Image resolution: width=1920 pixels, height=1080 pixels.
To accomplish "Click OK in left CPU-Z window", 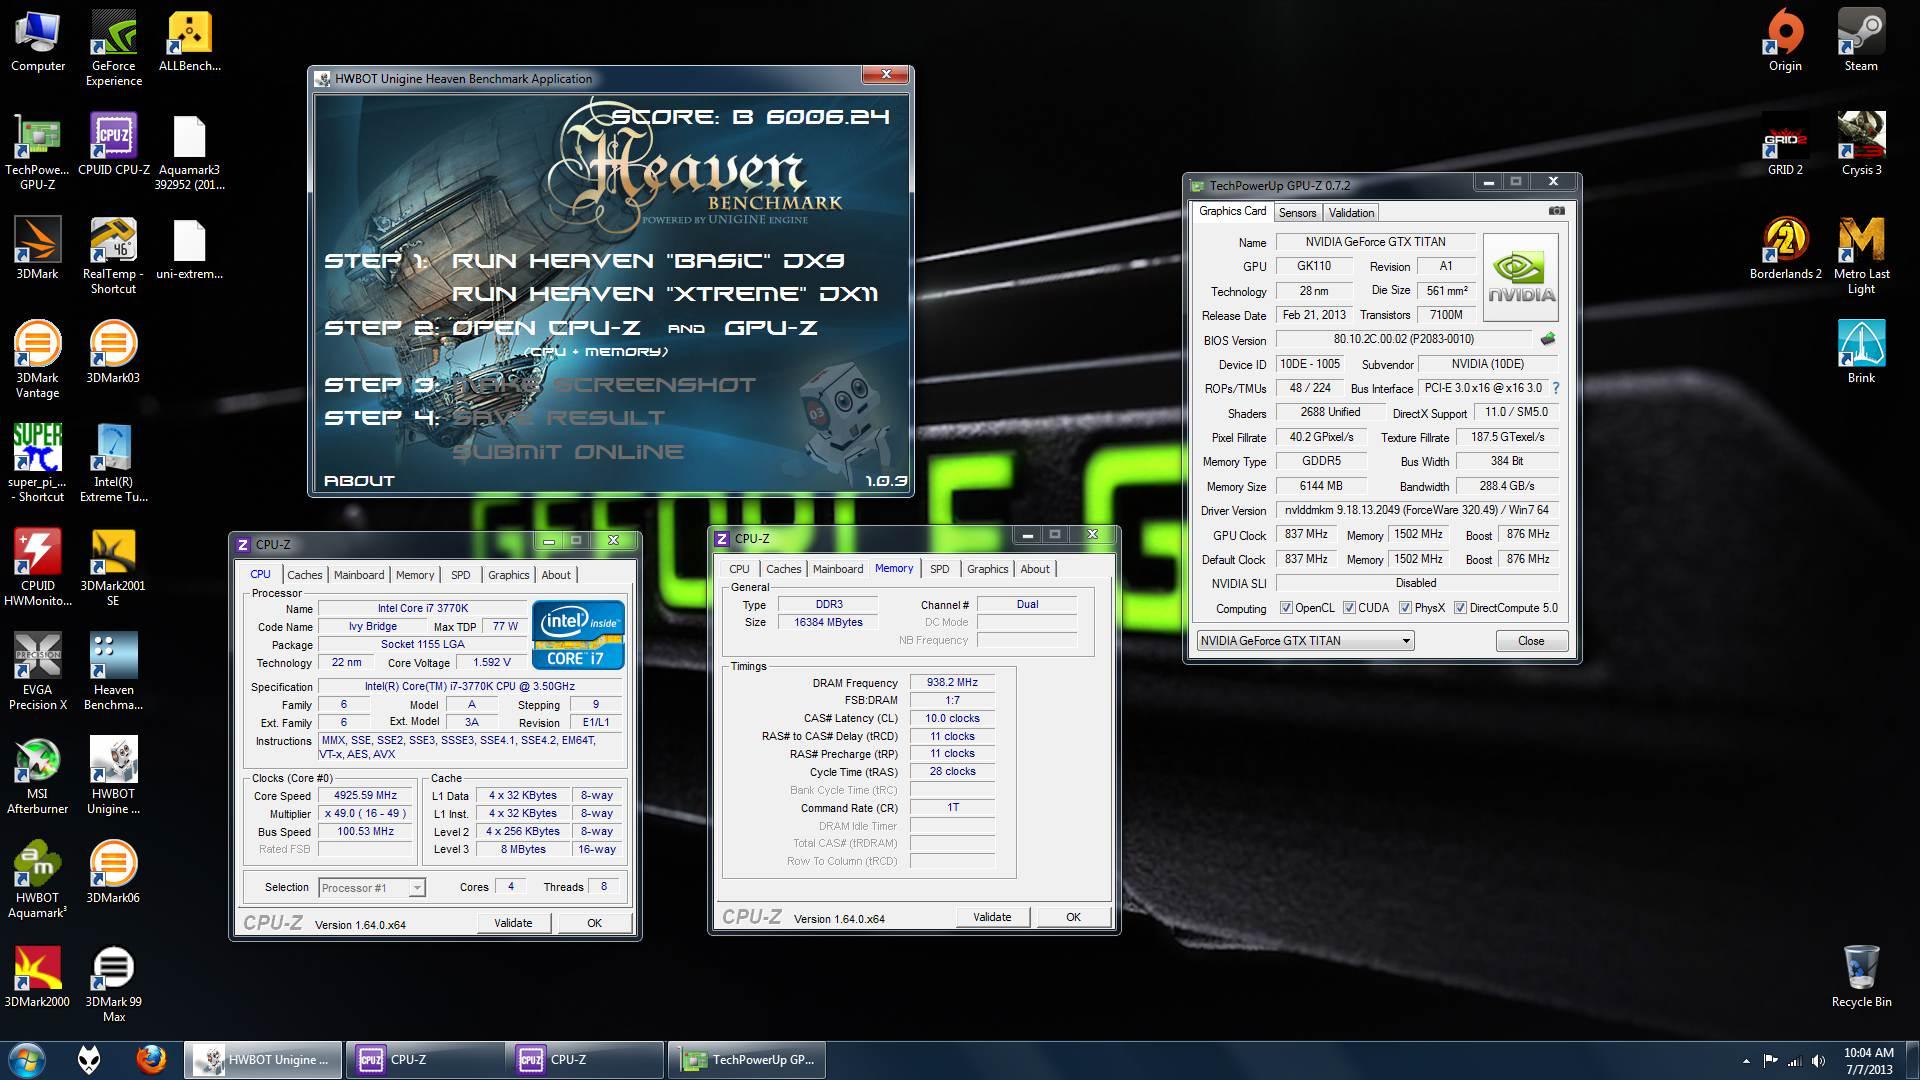I will pos(594,923).
